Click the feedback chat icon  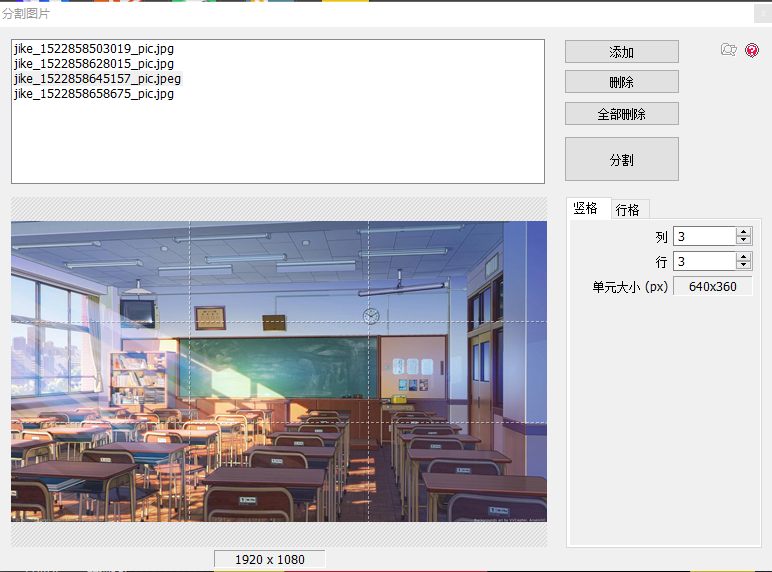pyautogui.click(x=729, y=50)
